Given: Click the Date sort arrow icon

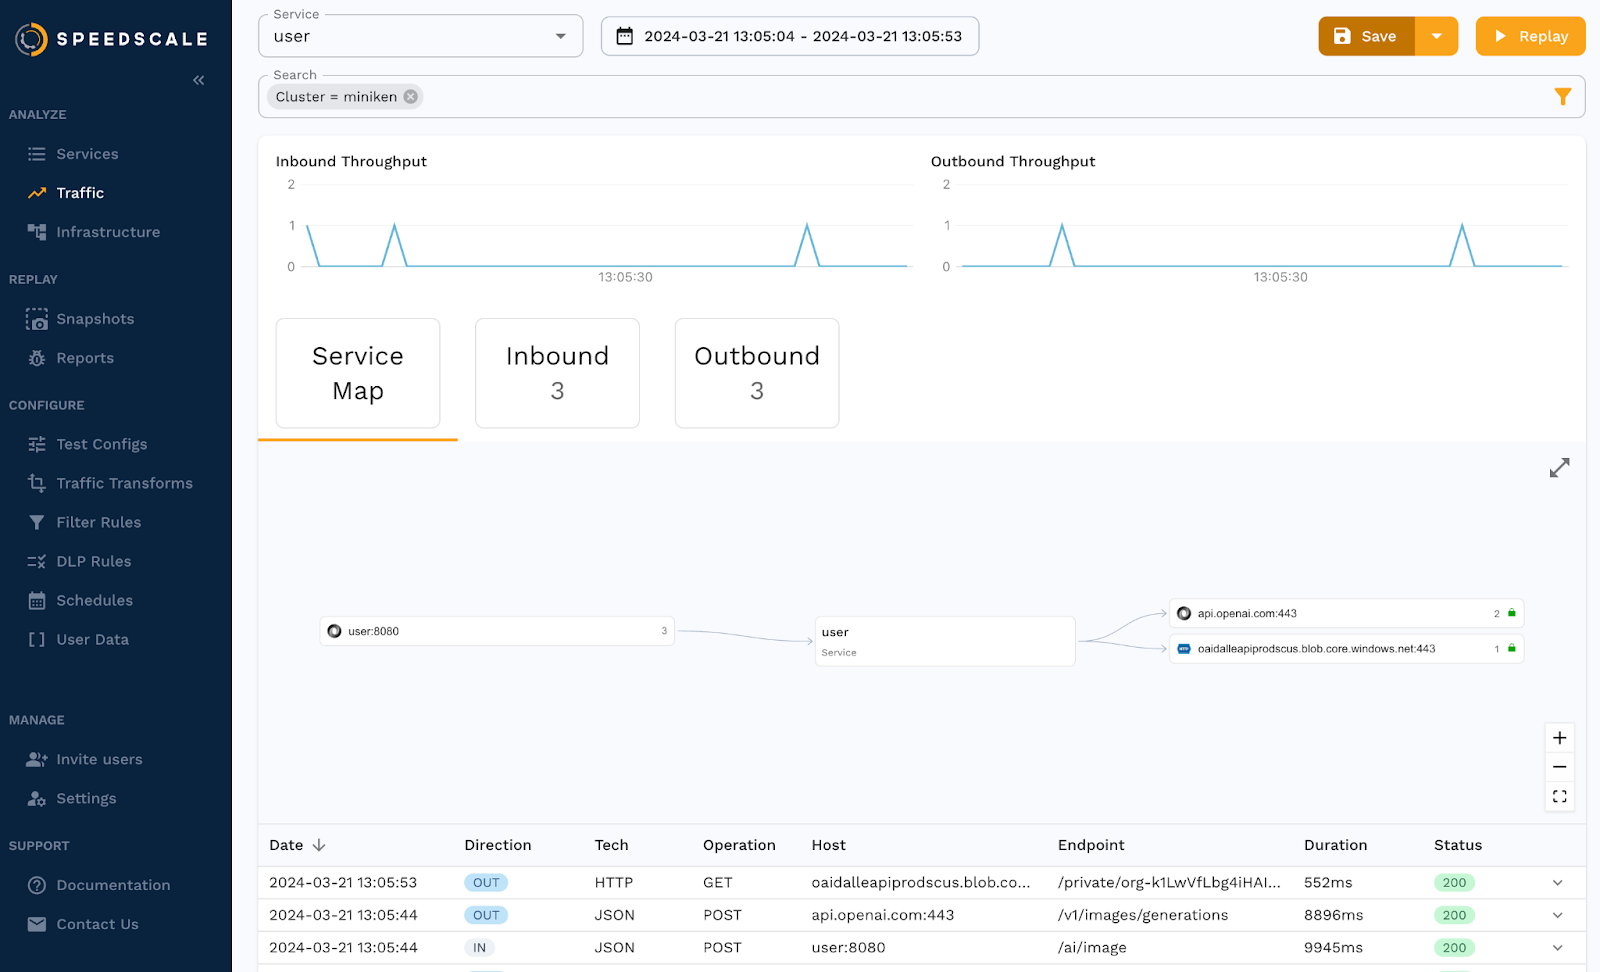Looking at the screenshot, I should [319, 845].
